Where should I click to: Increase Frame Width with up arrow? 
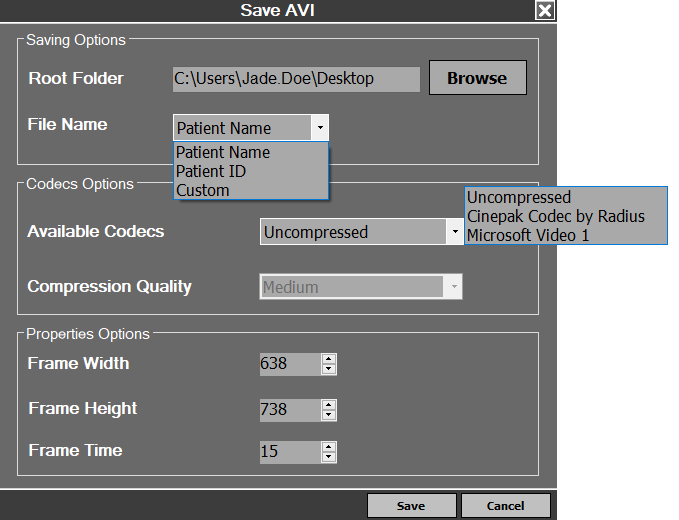328,359
